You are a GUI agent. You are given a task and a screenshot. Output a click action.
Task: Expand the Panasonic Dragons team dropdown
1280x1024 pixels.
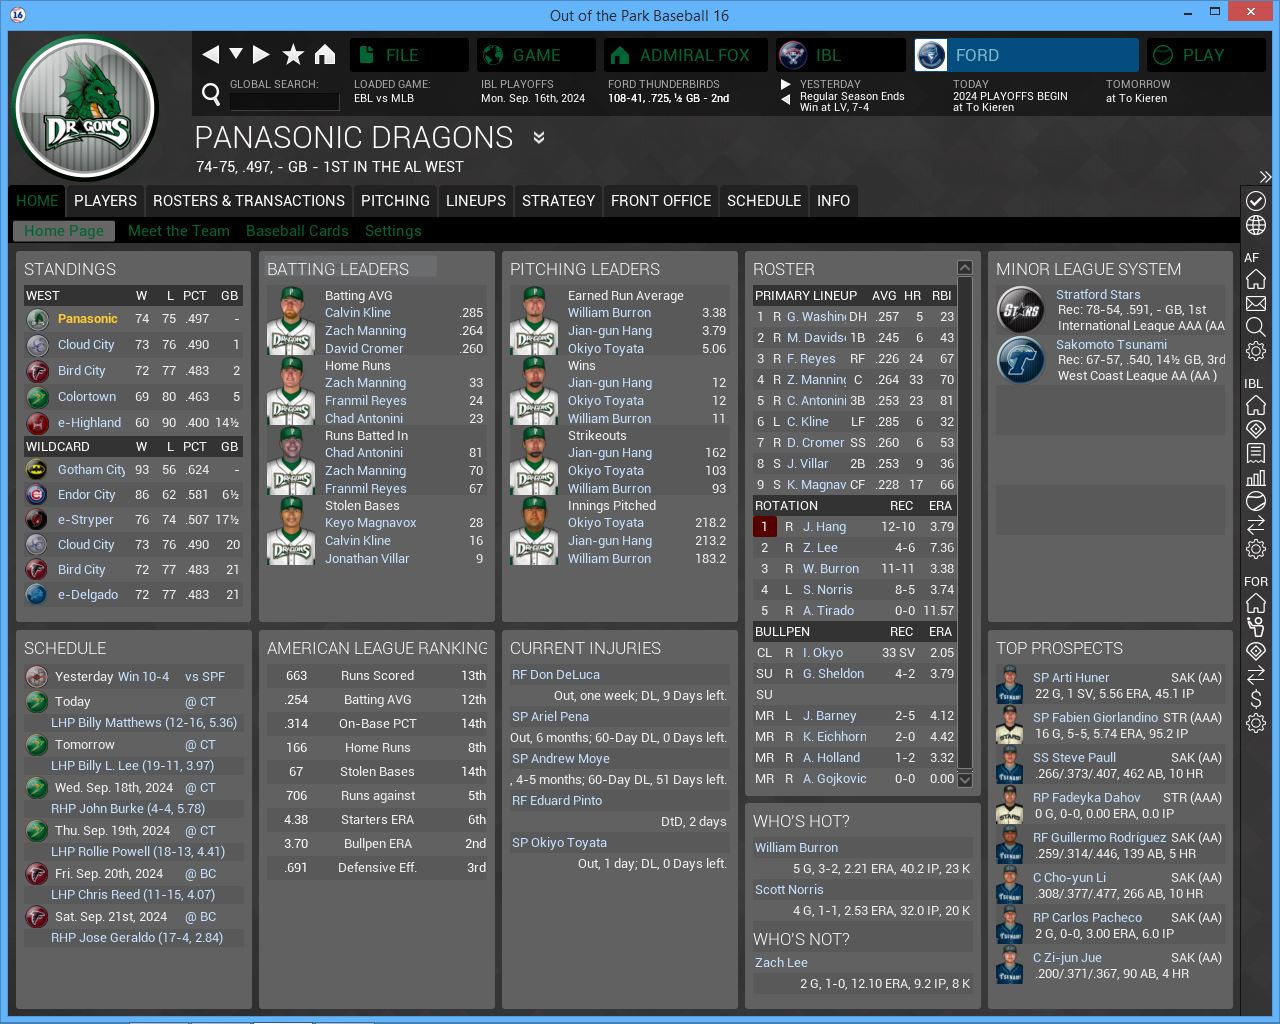coord(539,138)
